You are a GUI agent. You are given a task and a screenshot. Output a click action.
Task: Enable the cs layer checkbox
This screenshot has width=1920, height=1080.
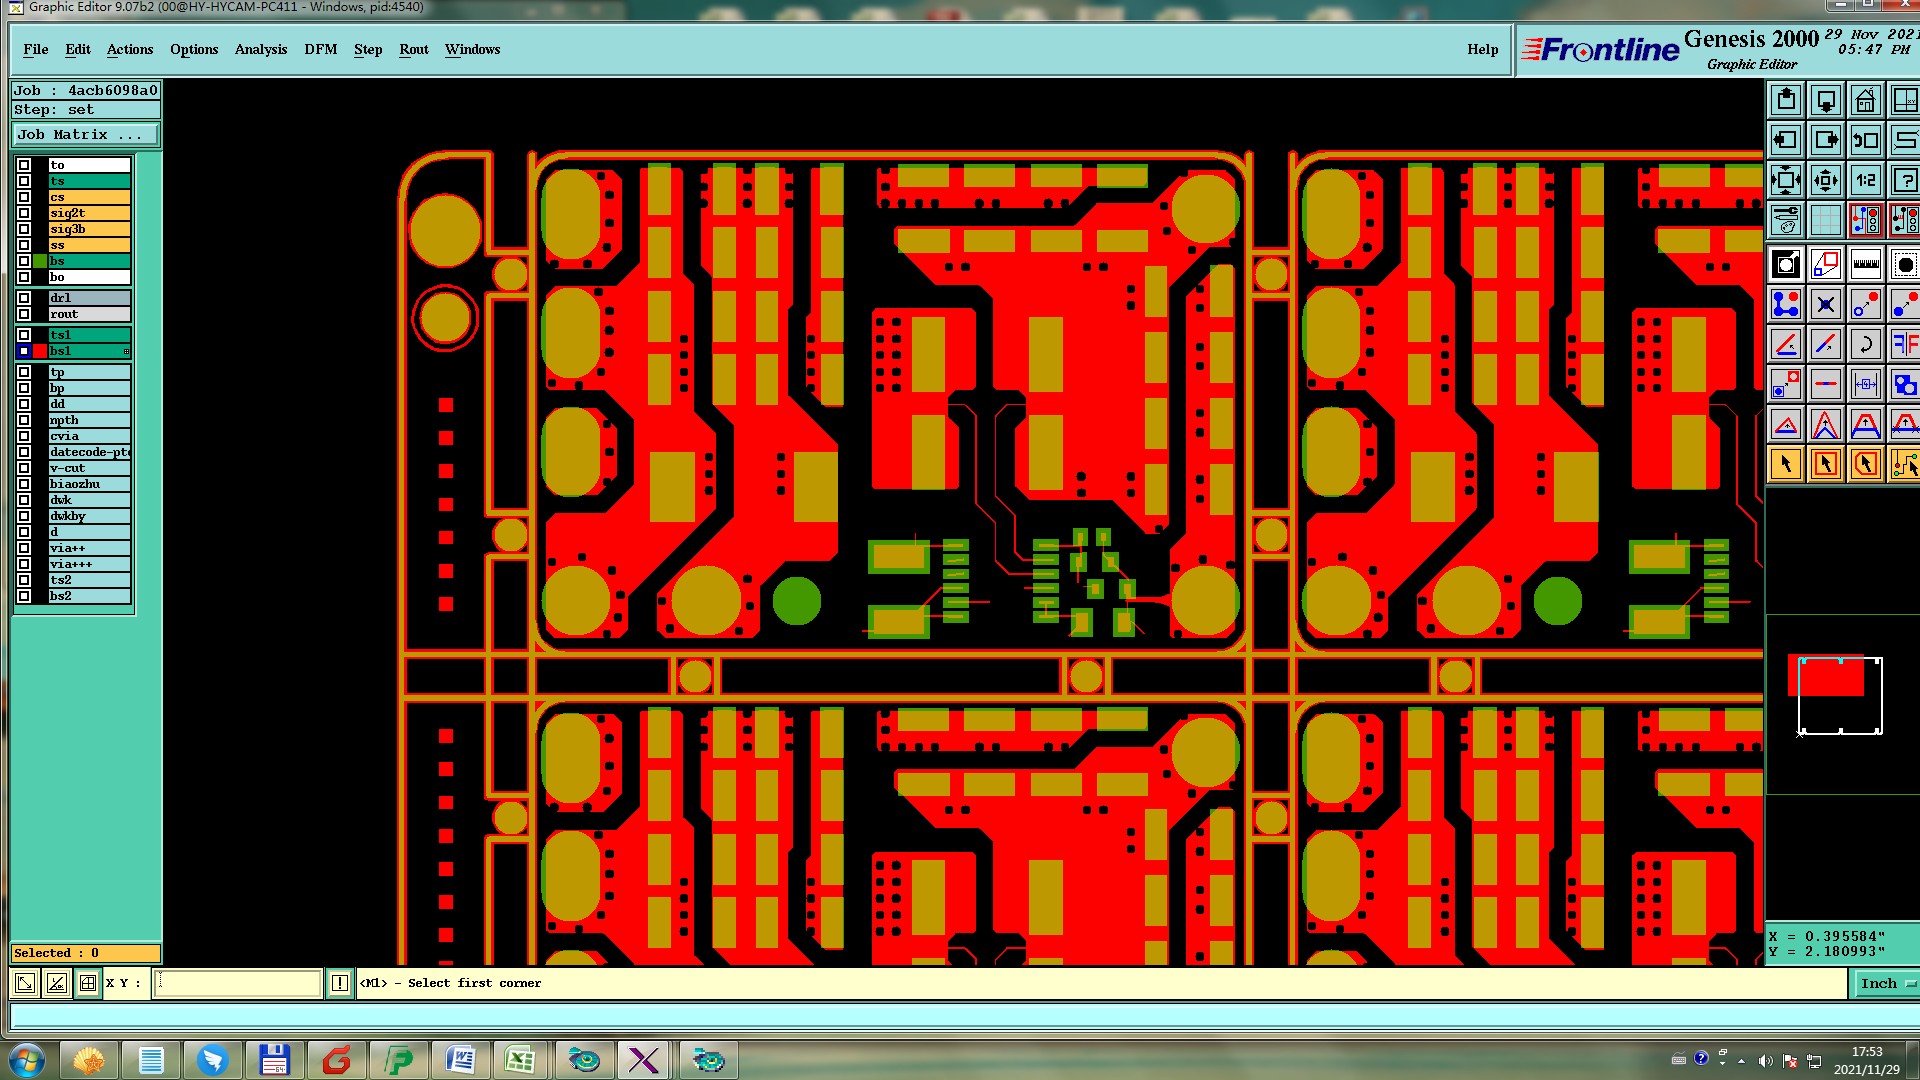(24, 197)
